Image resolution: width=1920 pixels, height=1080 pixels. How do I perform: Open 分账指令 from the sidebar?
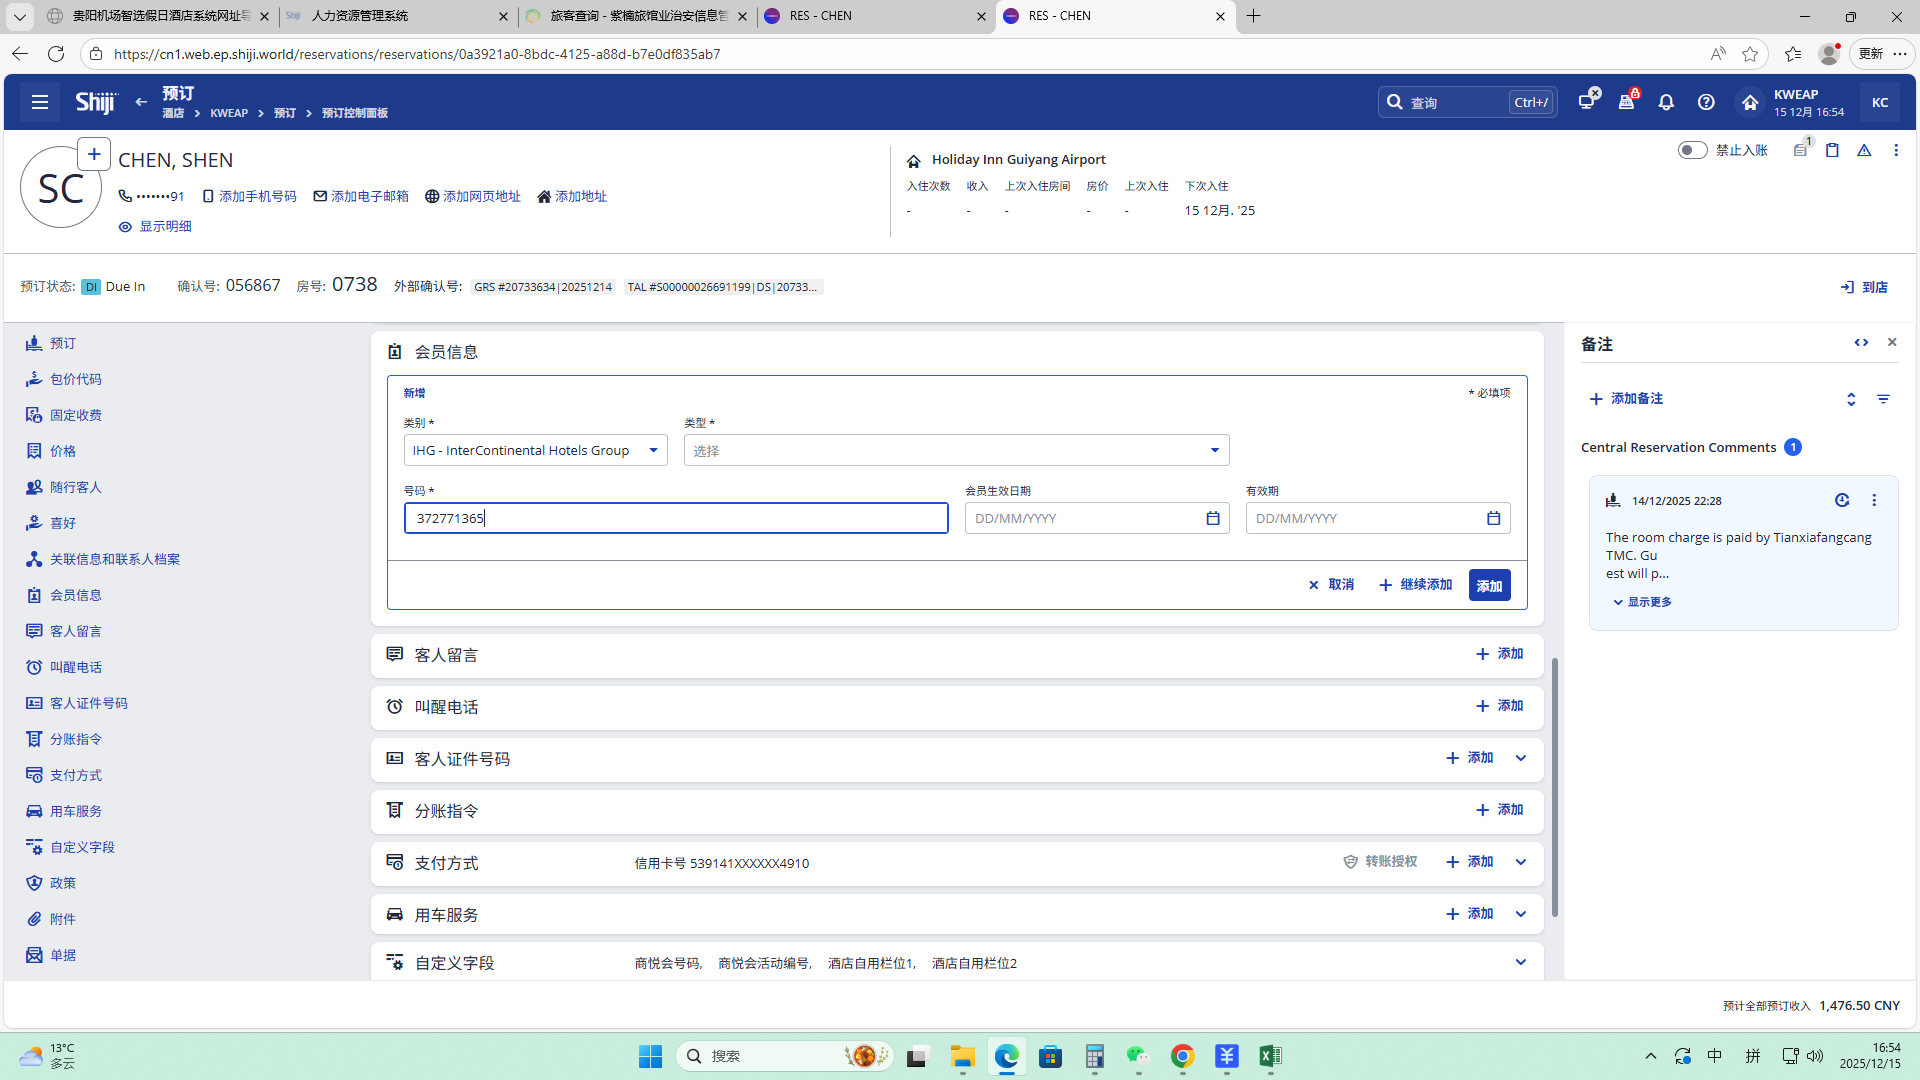point(75,739)
